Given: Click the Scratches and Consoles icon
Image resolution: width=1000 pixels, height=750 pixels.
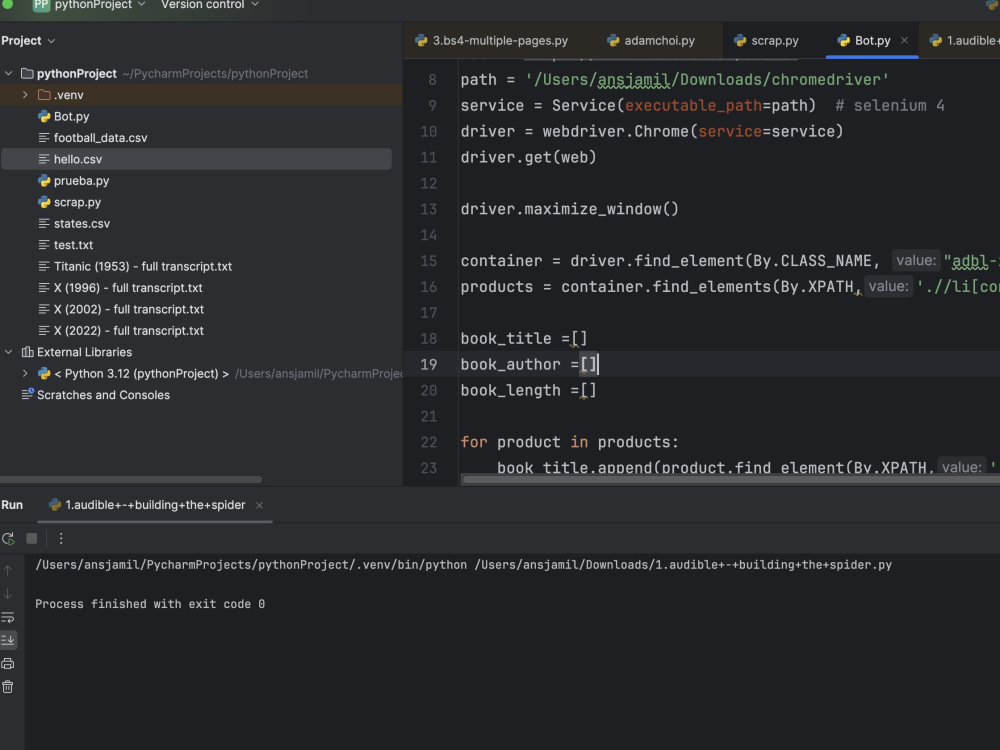Looking at the screenshot, I should click(x=27, y=395).
